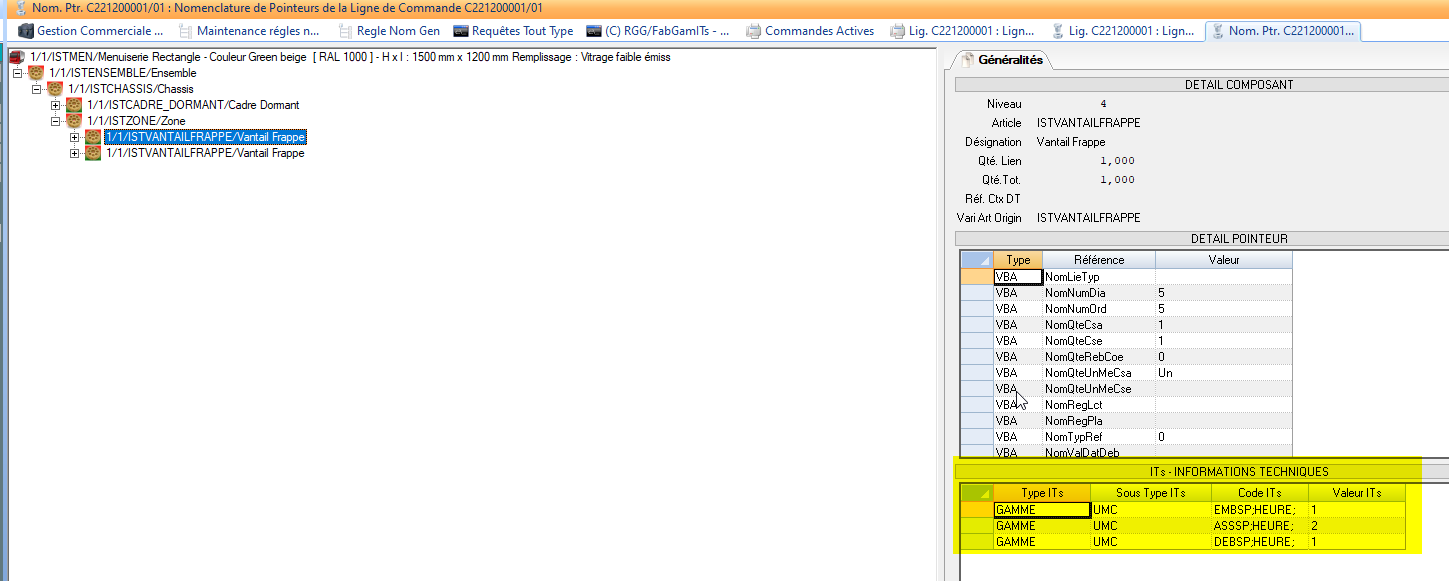Expand the ISTCADRE_DORMANT/Cadre Dormant node

[56, 105]
